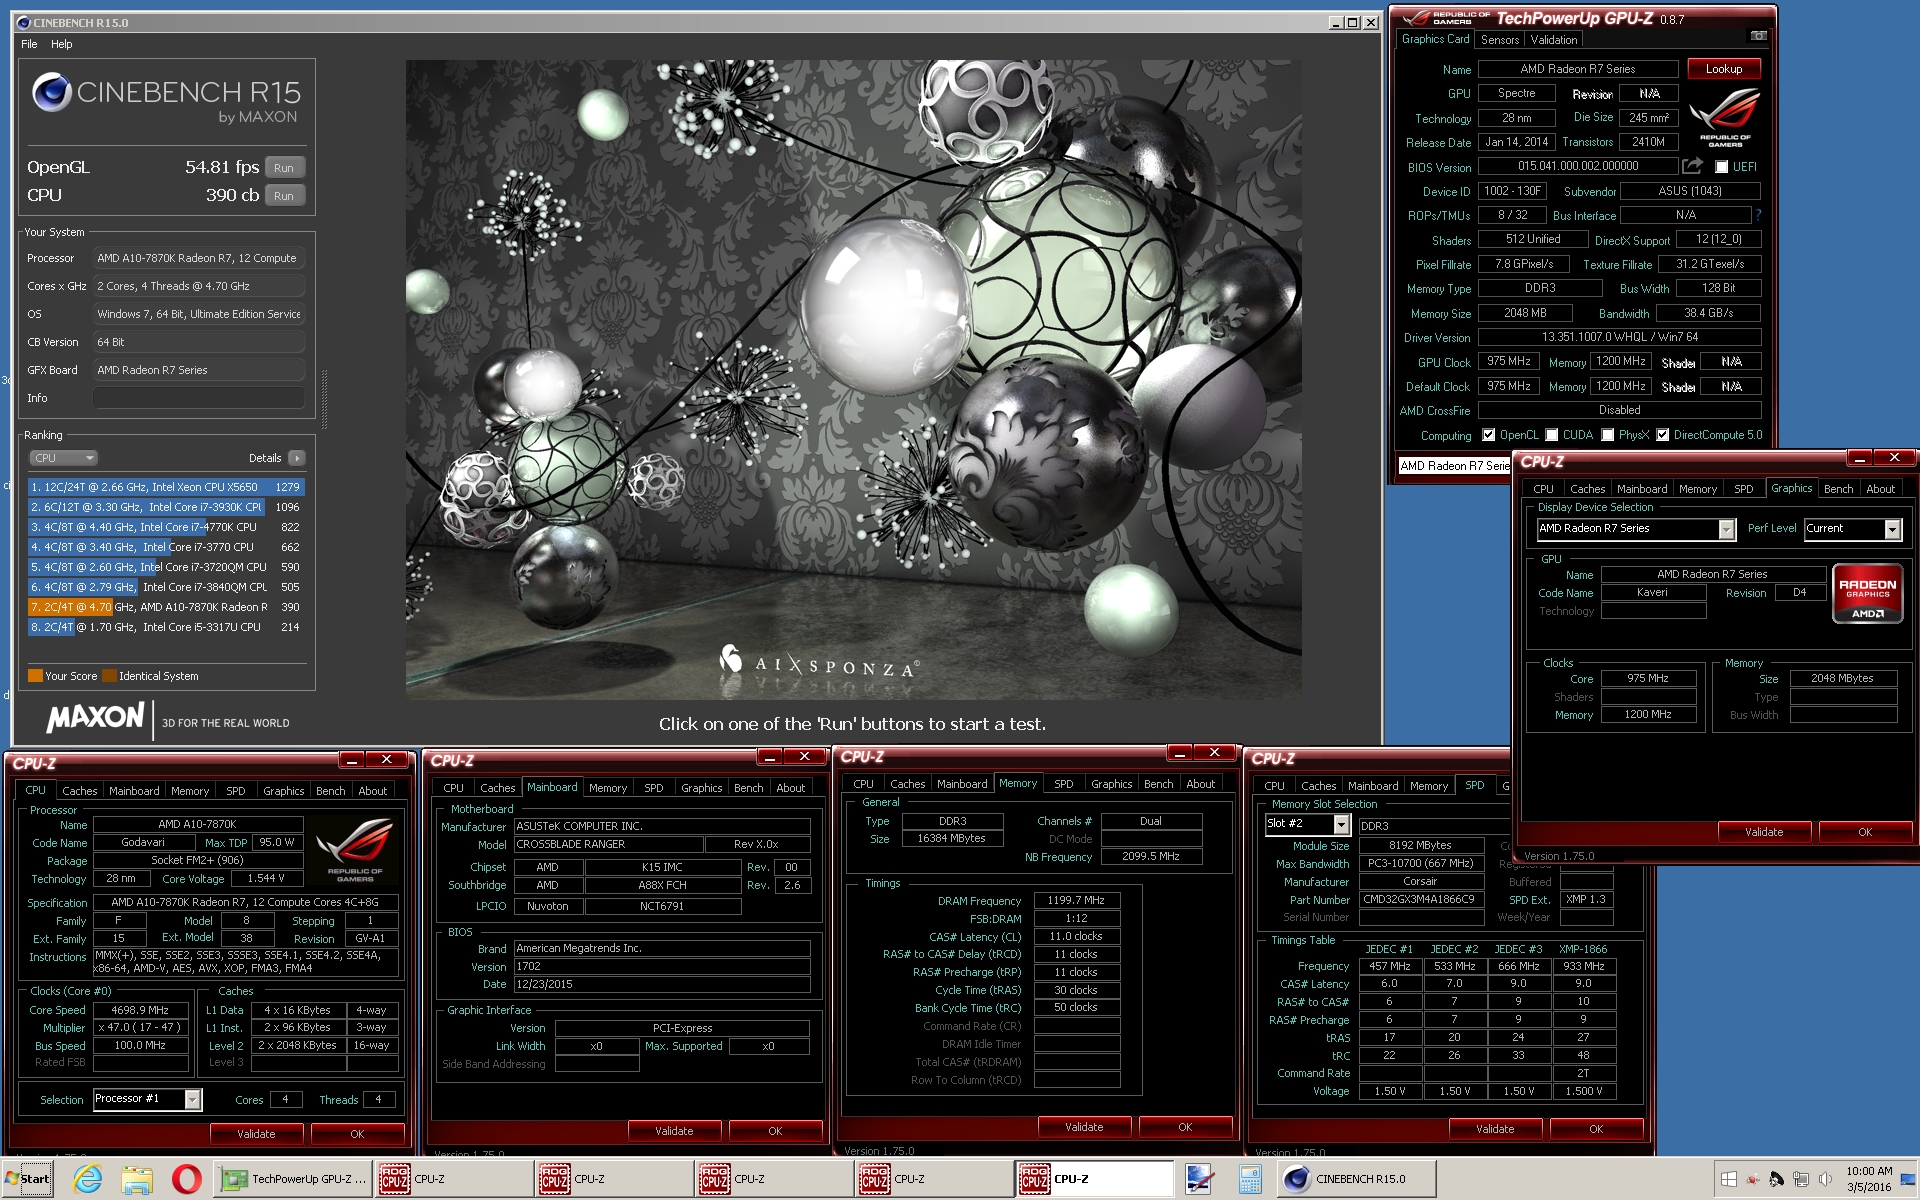Open the calculator icon in the taskbar
This screenshot has height=1200, width=1920.
tap(1249, 1179)
